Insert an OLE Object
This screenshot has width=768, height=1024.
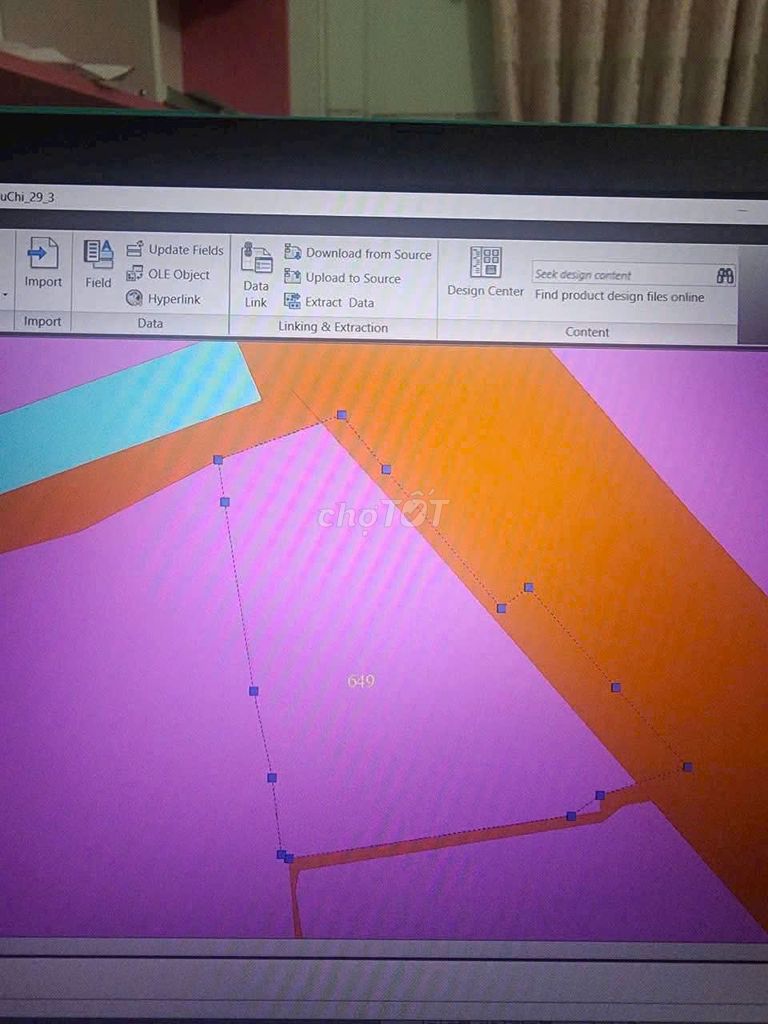135,274
